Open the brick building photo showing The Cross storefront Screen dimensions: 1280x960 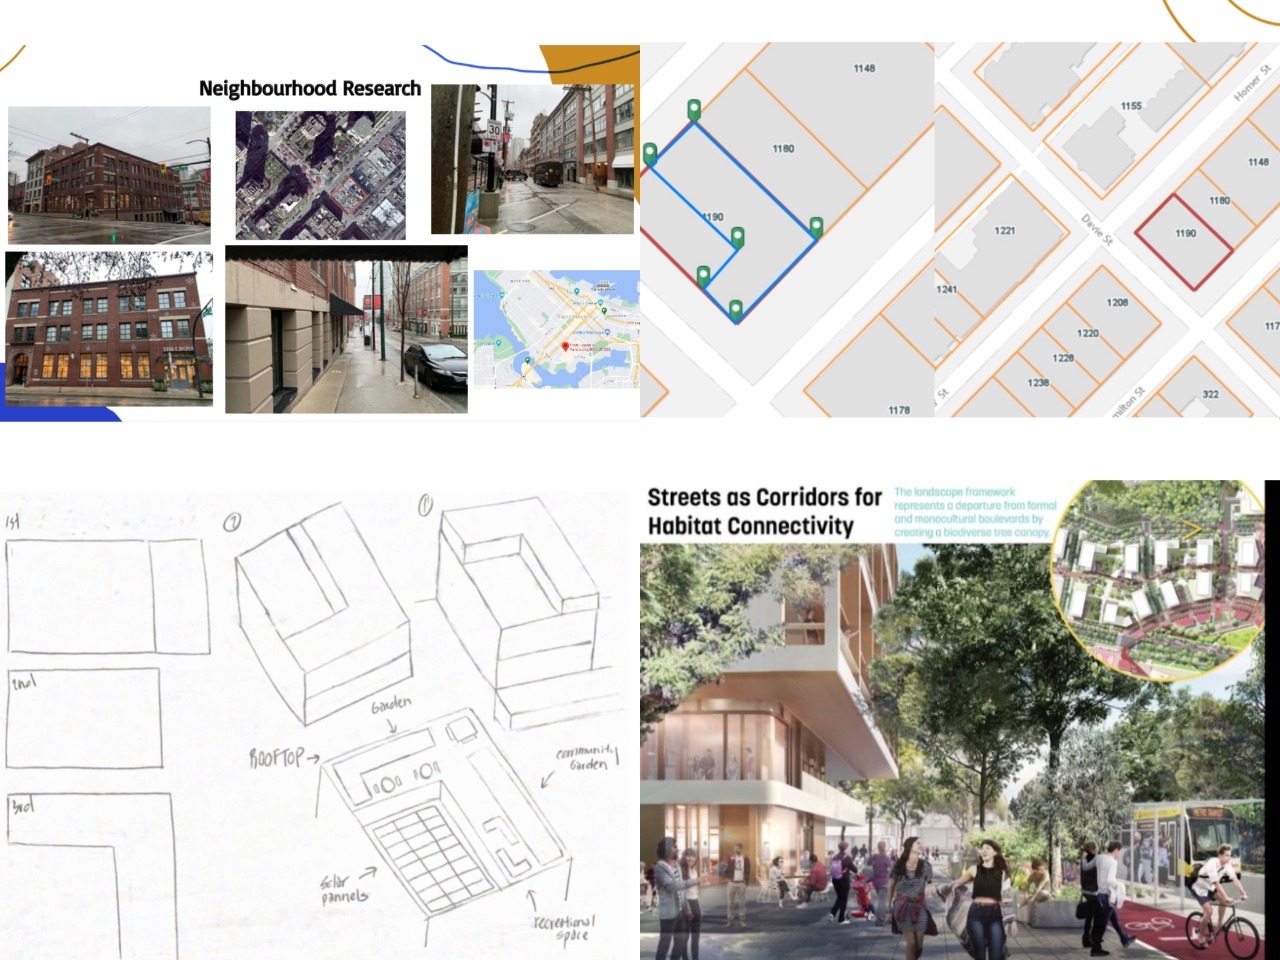pos(109,329)
